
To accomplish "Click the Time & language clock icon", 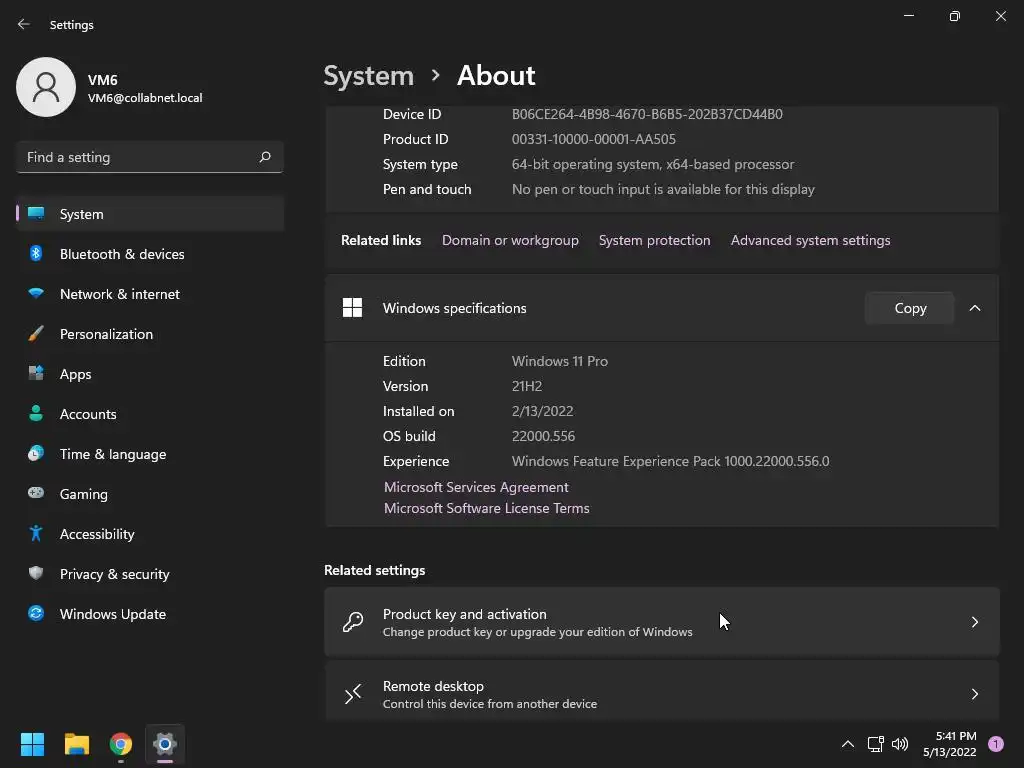I will [x=37, y=453].
